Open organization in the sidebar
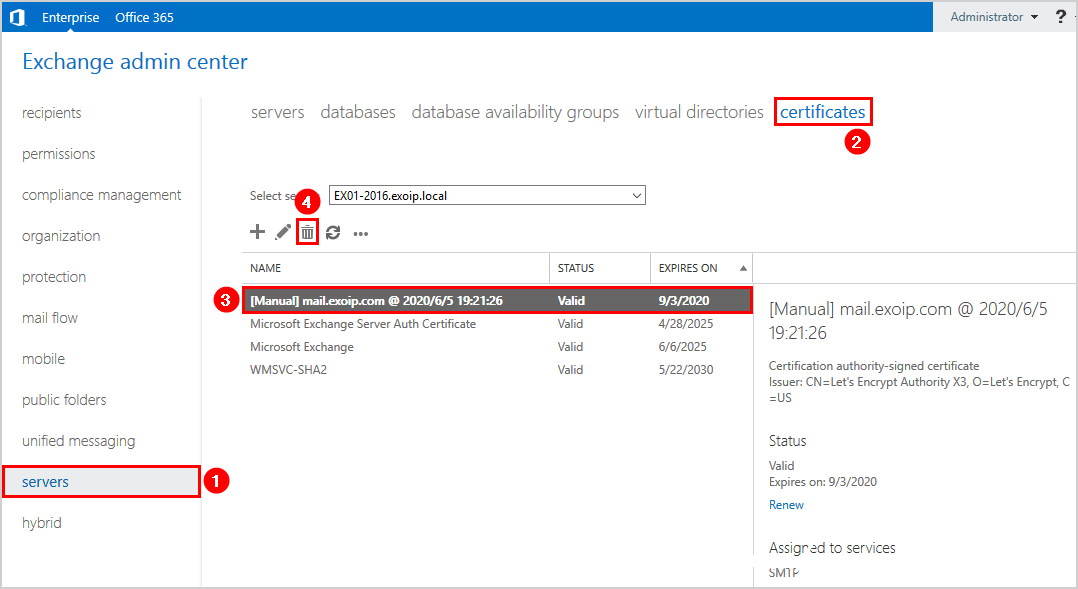This screenshot has height=589, width=1078. click(x=61, y=236)
